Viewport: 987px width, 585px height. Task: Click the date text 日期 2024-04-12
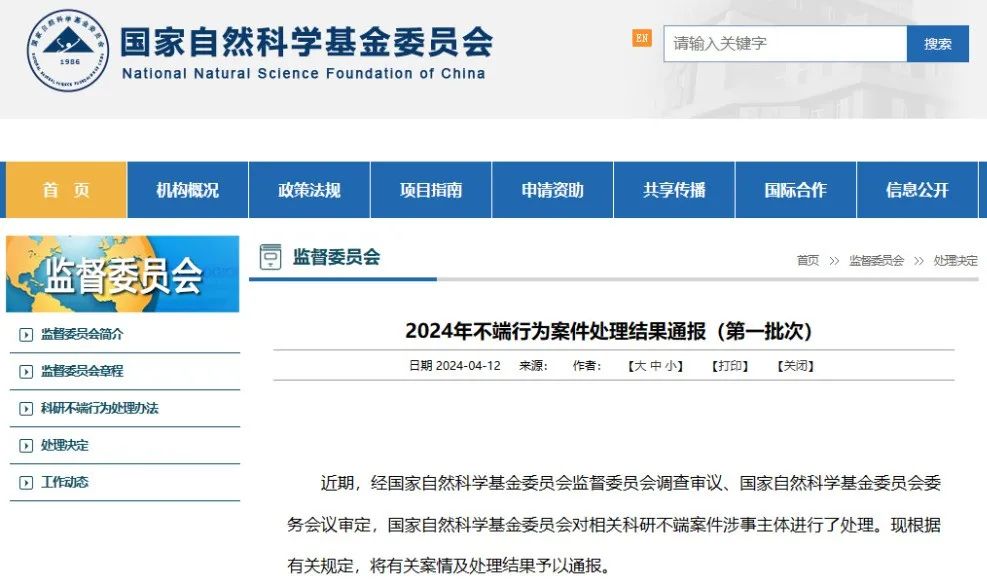454,366
